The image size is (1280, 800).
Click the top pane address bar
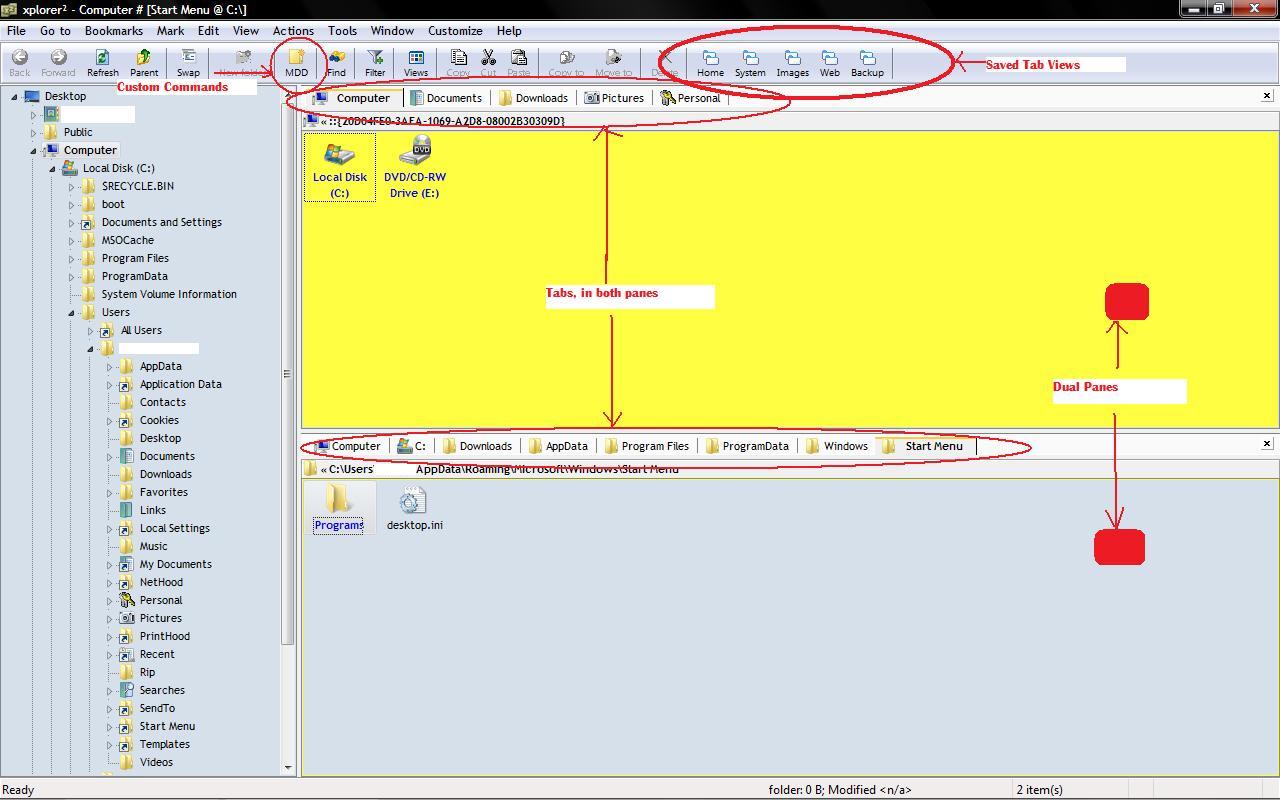[x=790, y=121]
